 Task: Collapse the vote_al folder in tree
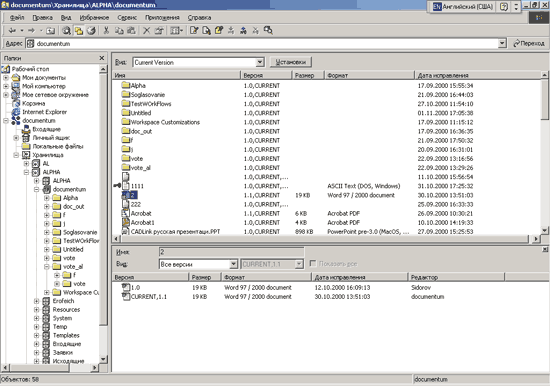pos(47,267)
